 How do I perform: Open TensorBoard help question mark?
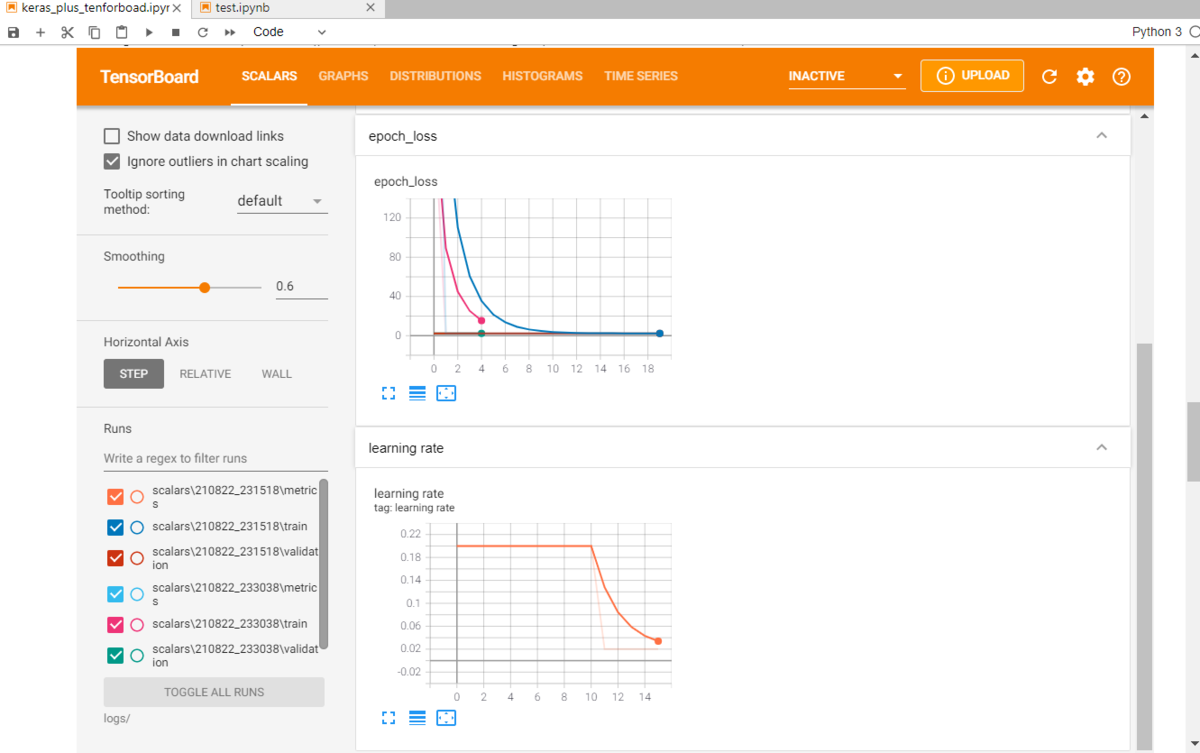coord(1121,76)
